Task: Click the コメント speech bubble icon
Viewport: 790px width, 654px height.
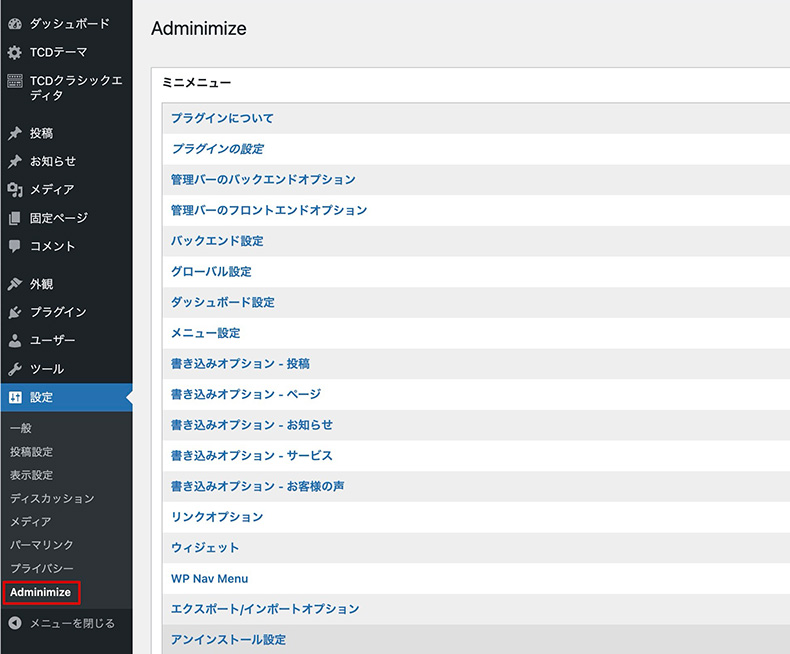Action: tap(14, 246)
